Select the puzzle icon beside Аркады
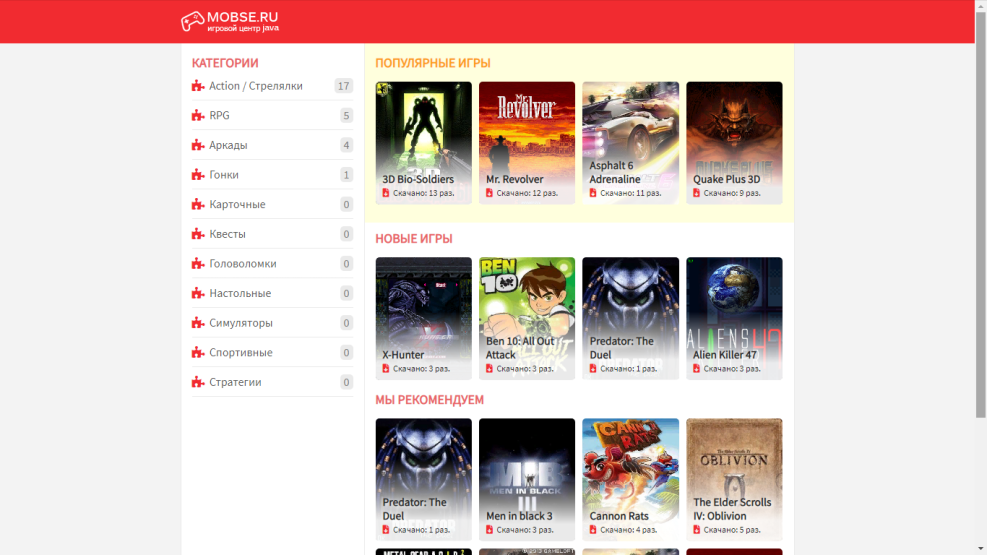 [198, 145]
